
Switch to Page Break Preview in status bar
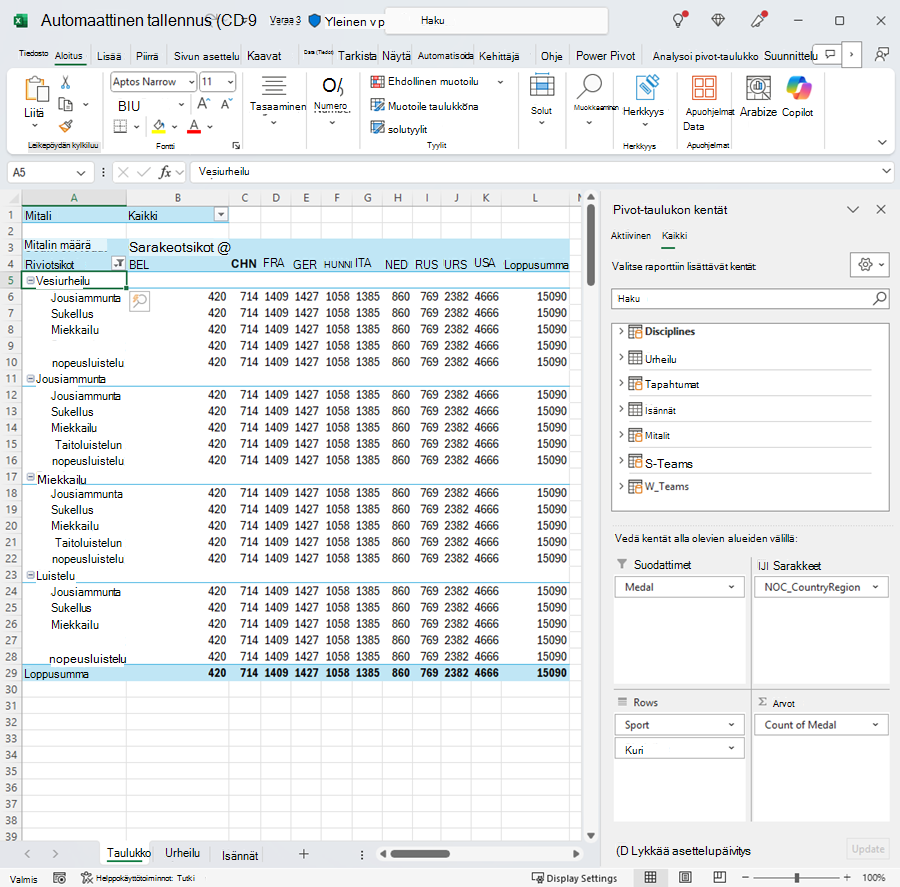pos(720,877)
